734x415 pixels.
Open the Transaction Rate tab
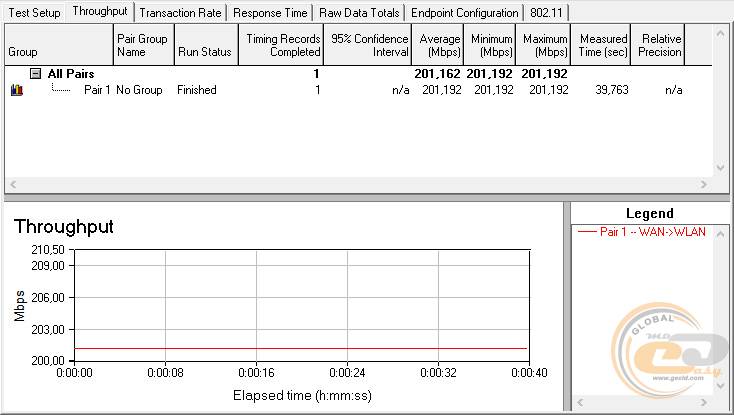click(181, 13)
